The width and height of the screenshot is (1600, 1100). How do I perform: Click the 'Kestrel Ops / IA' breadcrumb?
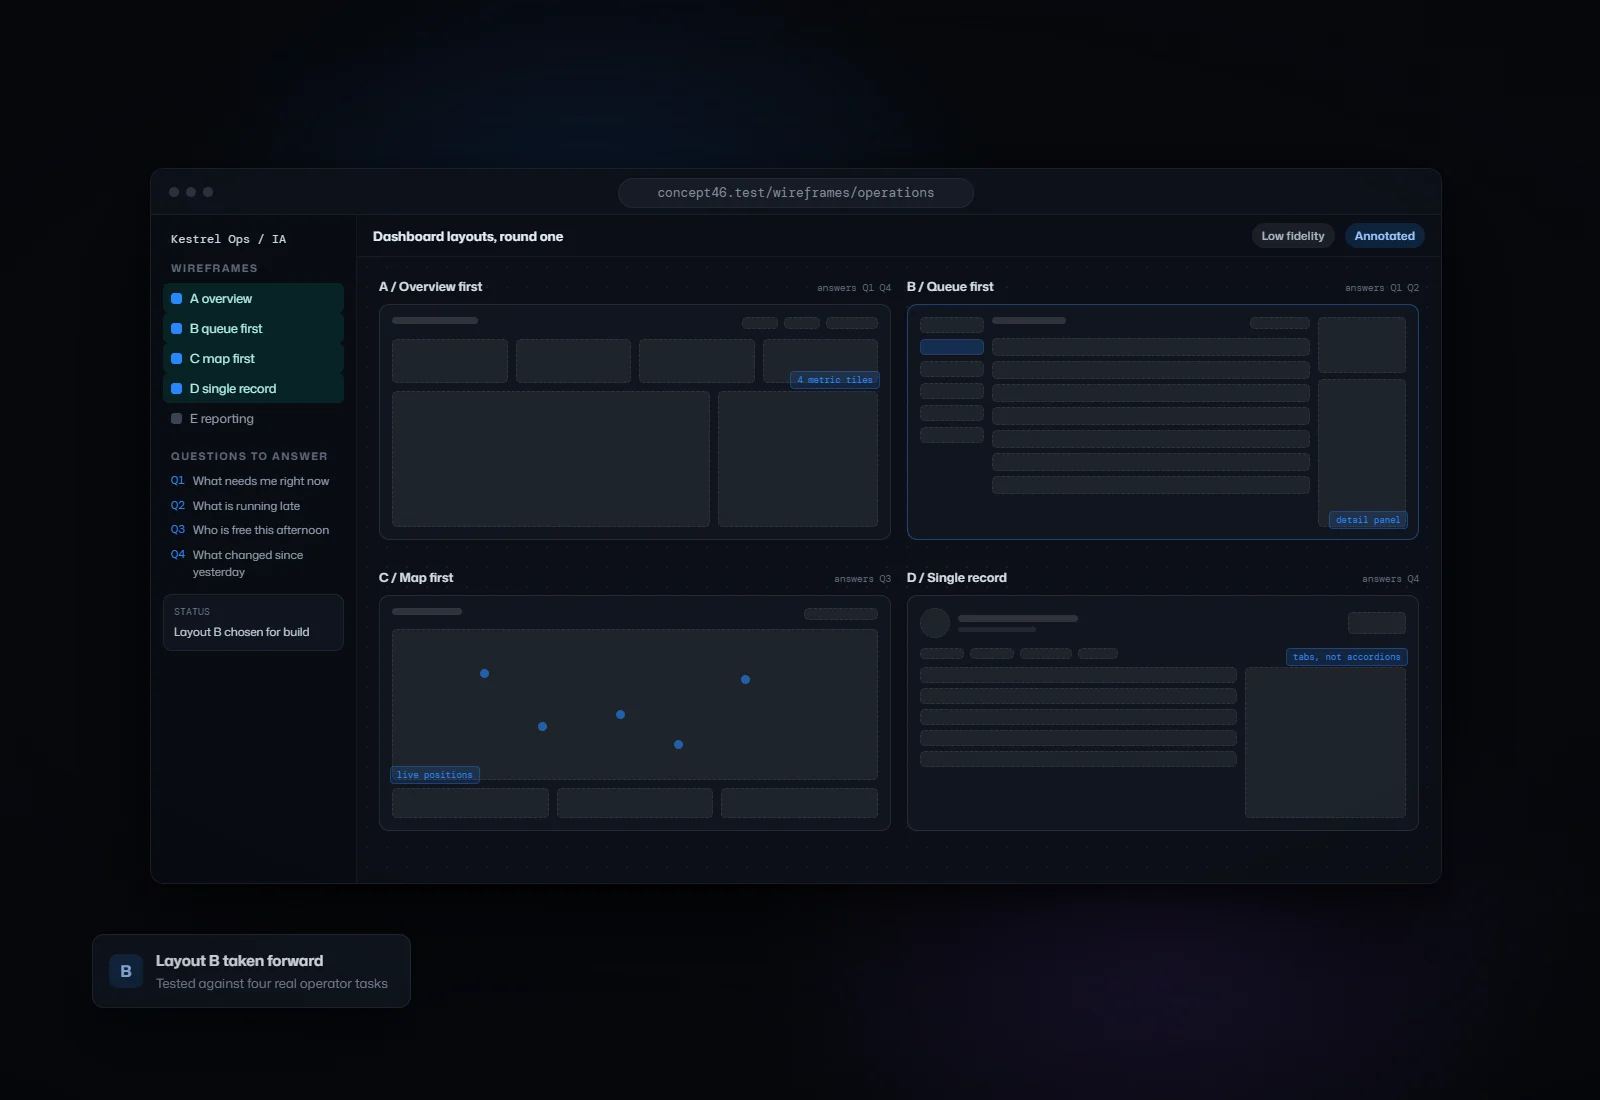[228, 239]
